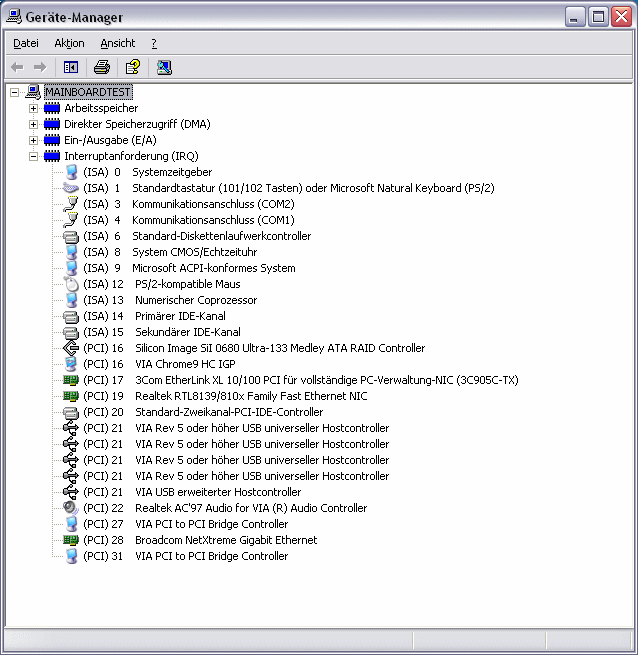The height and width of the screenshot is (655, 638).
Task: Click the Ein-/Ausgabe (E/A) chip icon
Action: coord(52,140)
